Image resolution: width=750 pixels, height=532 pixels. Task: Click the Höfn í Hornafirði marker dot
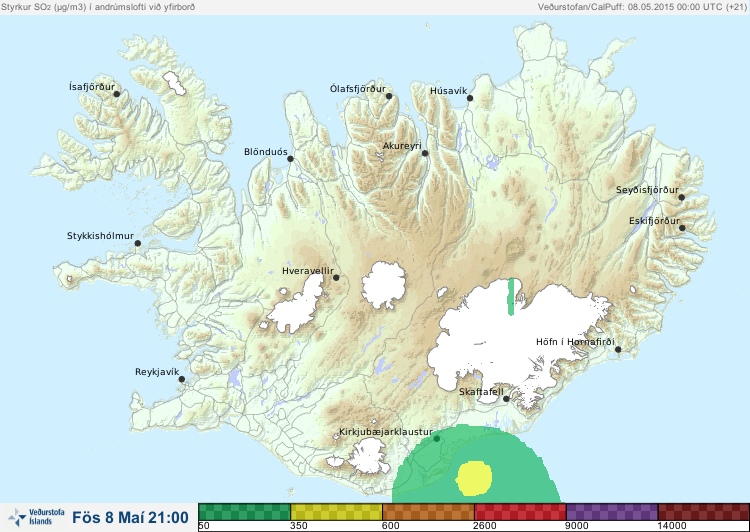[618, 350]
